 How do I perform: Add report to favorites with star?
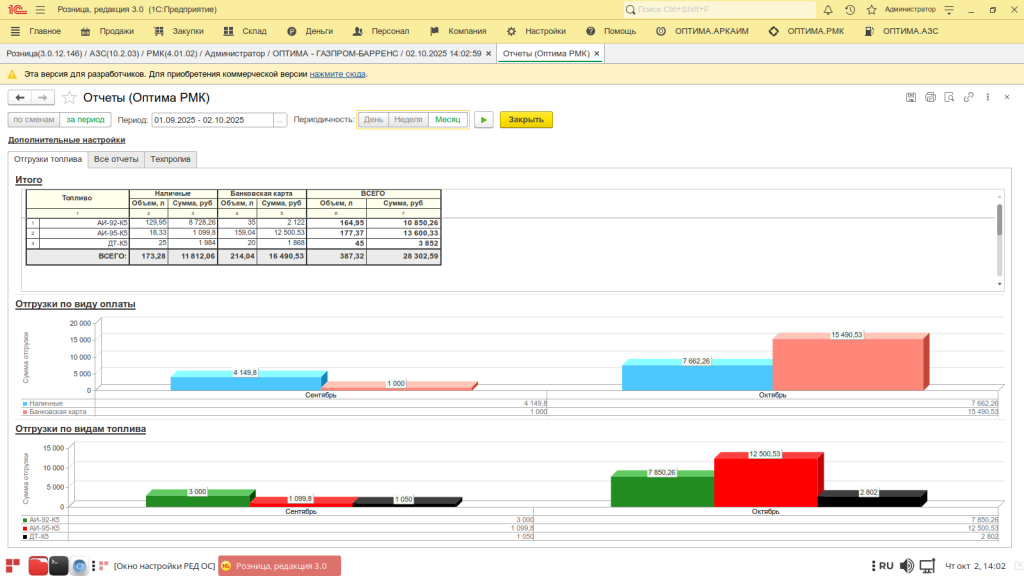pyautogui.click(x=69, y=98)
